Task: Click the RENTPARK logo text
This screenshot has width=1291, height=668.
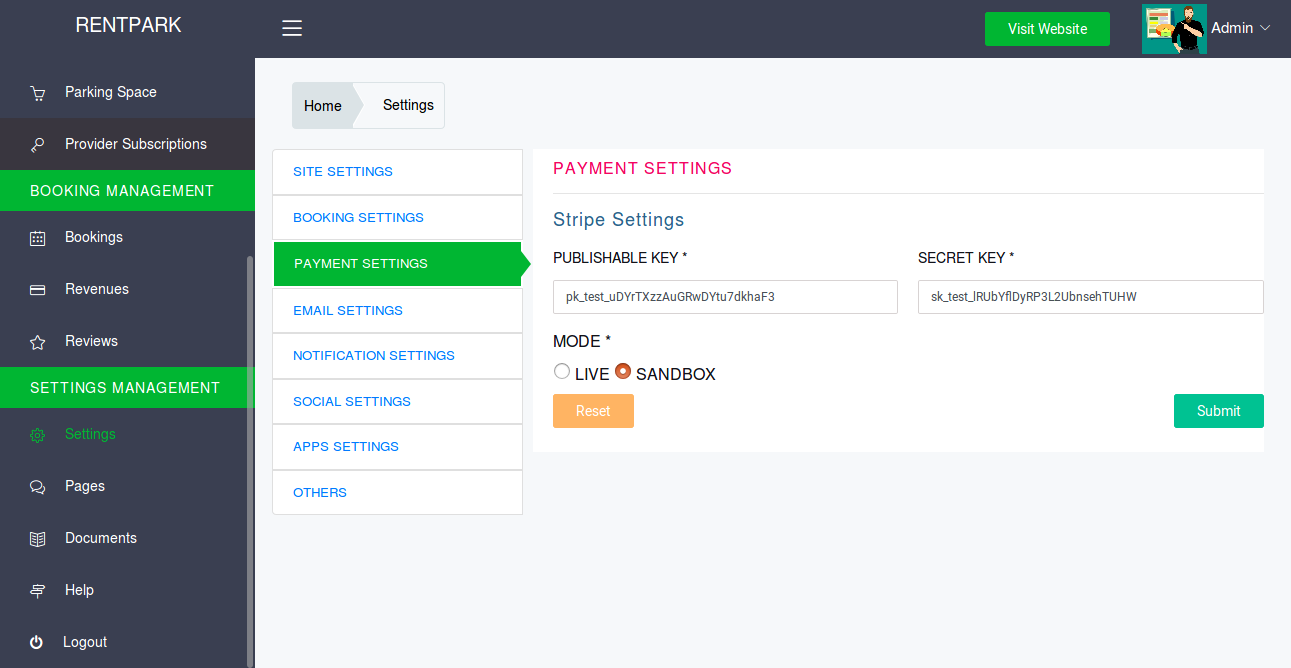Action: (x=128, y=25)
